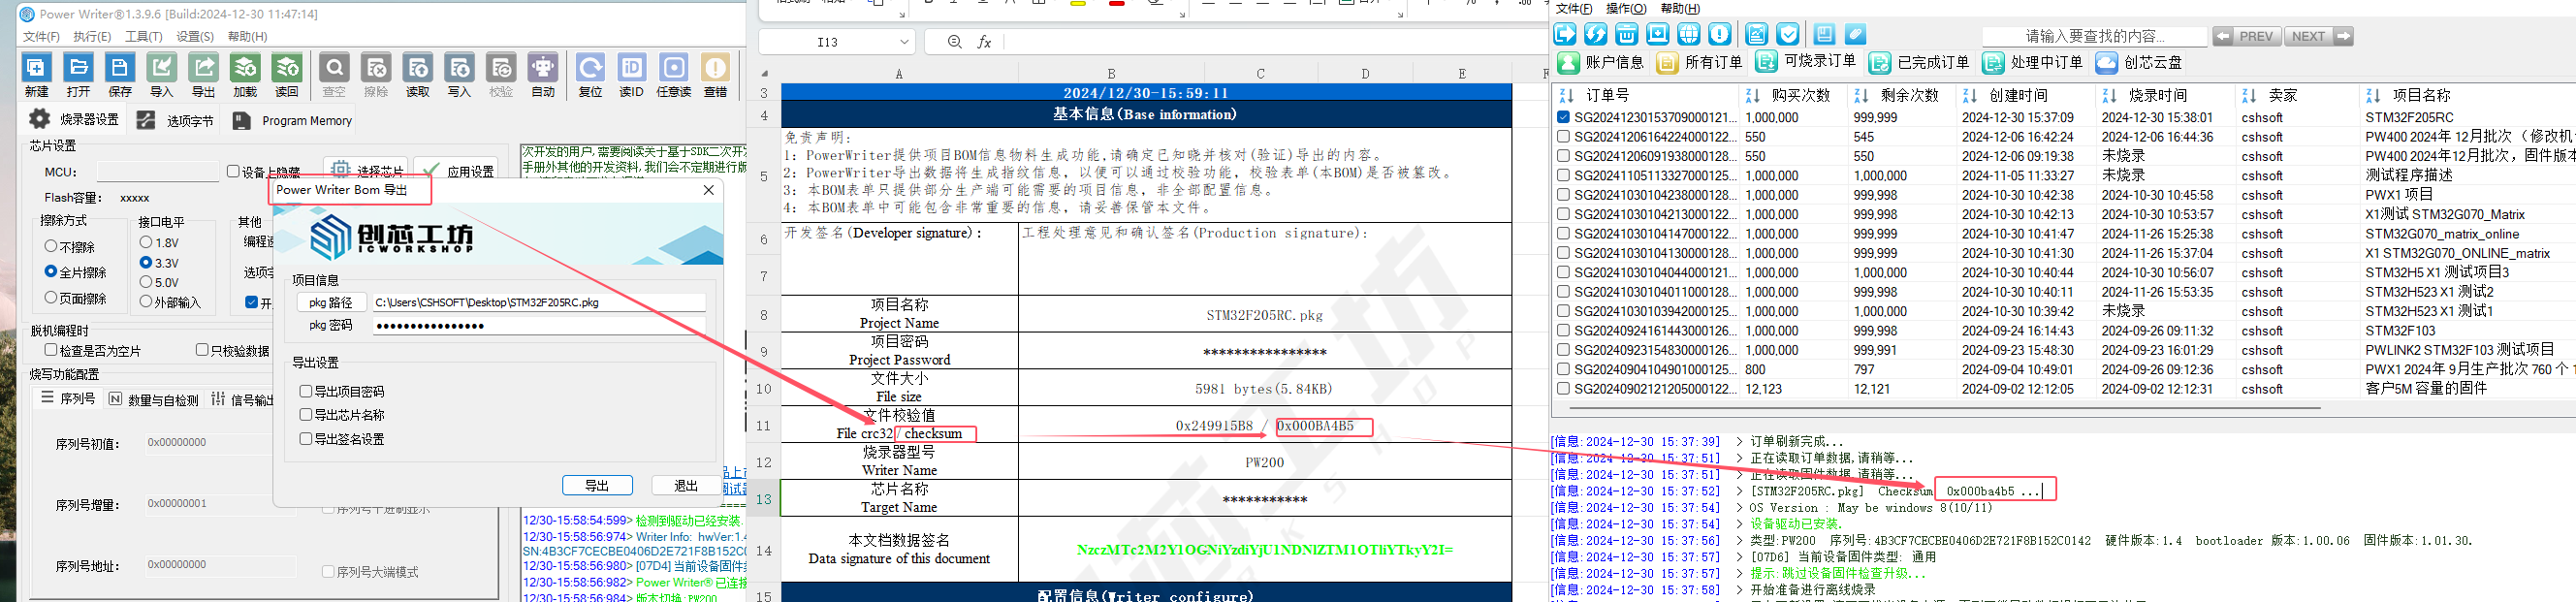The height and width of the screenshot is (602, 2576).
Task: Open 创芯云盘 tab
Action: click(2139, 62)
